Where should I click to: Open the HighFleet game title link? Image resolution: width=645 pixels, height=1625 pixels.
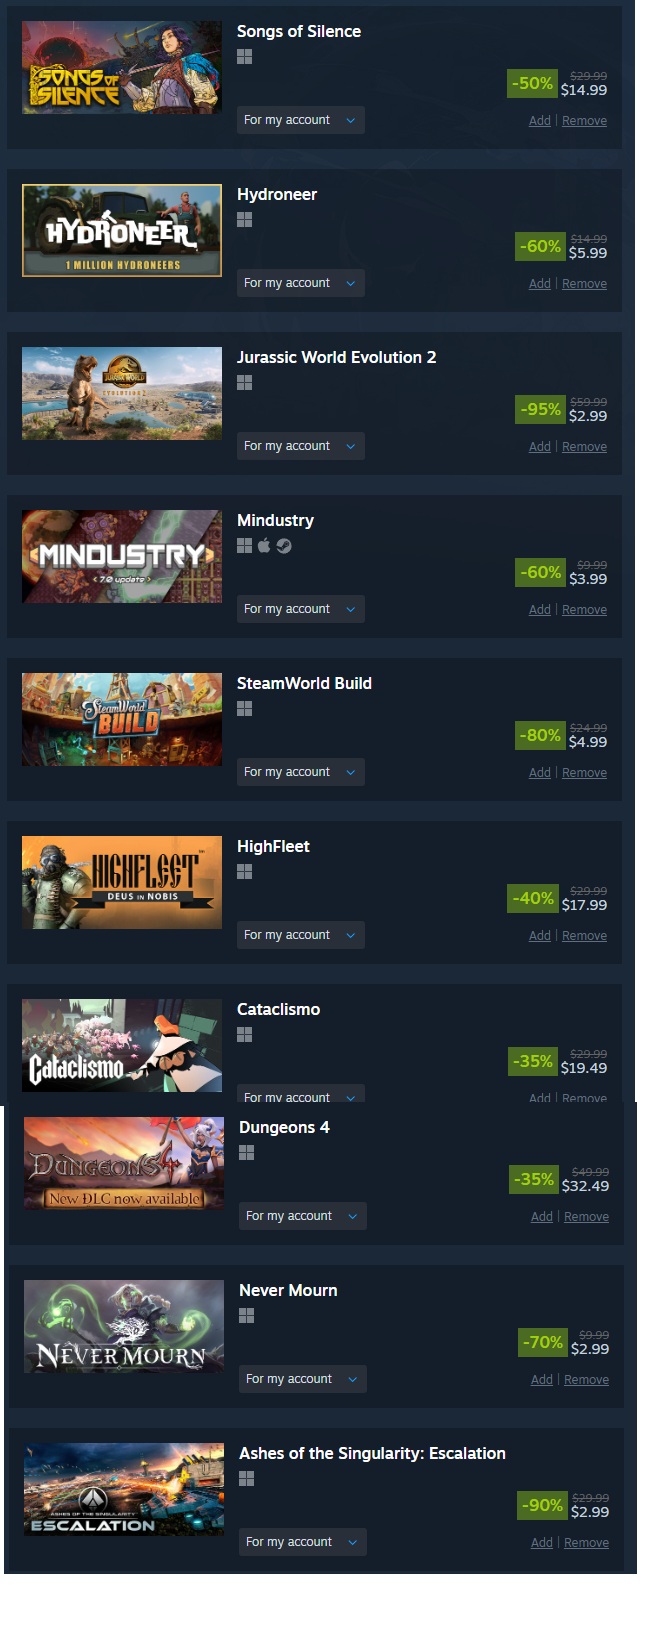point(273,846)
